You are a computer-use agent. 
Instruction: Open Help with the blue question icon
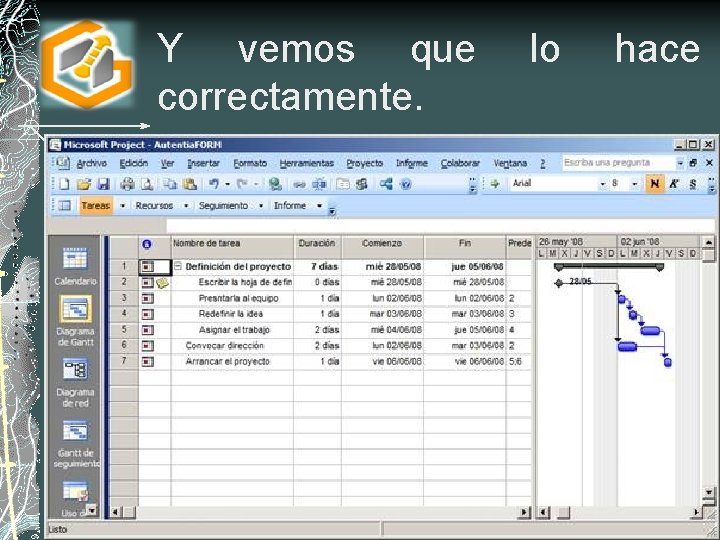(405, 185)
